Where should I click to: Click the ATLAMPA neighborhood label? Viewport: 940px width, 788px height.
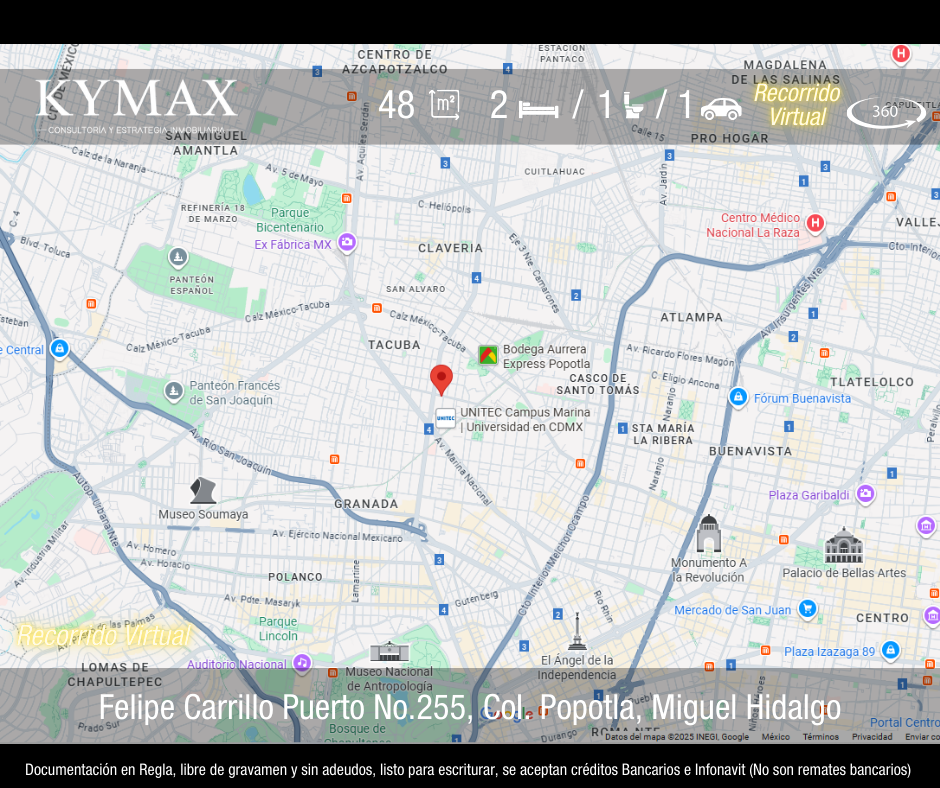(x=691, y=317)
